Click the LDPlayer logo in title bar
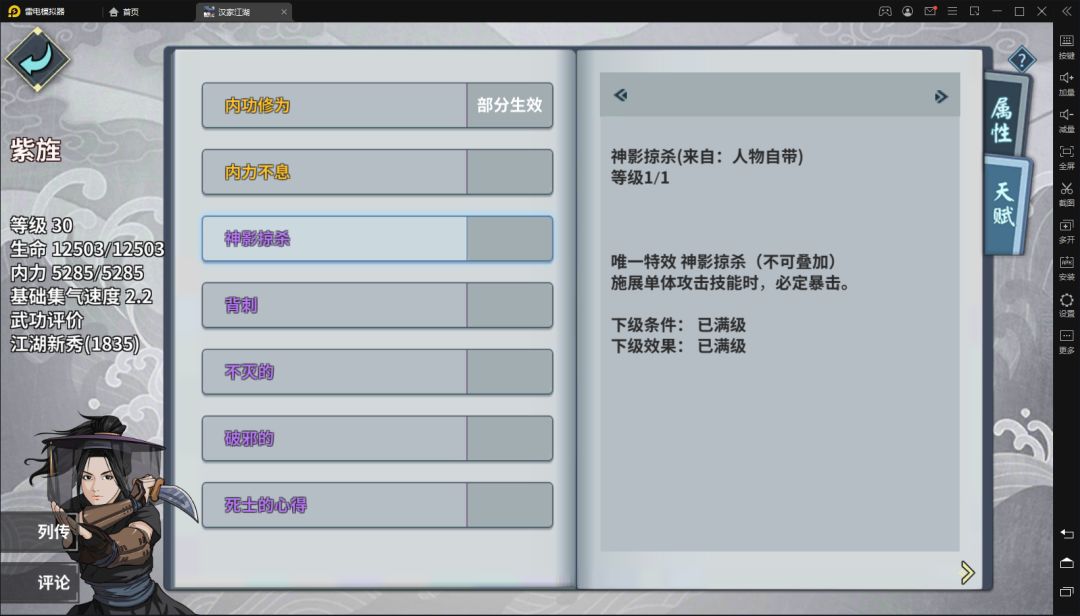Viewport: 1080px width, 616px height. click(14, 11)
